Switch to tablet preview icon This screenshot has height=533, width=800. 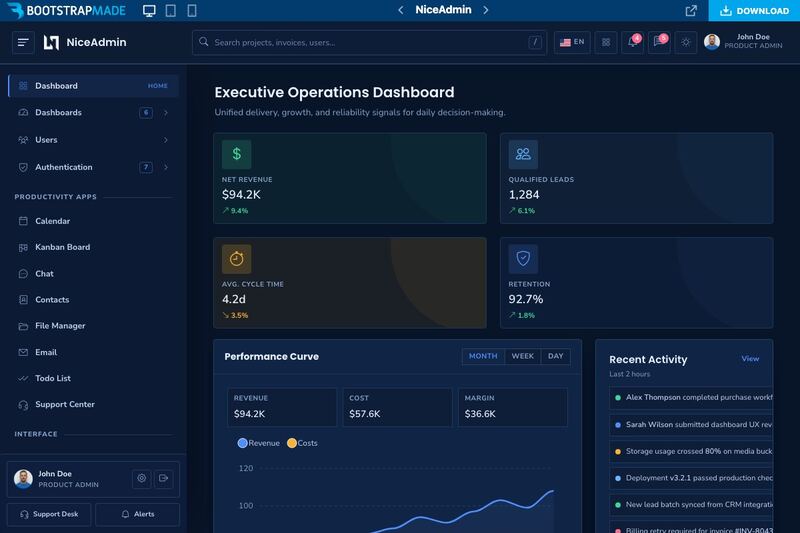click(x=170, y=11)
